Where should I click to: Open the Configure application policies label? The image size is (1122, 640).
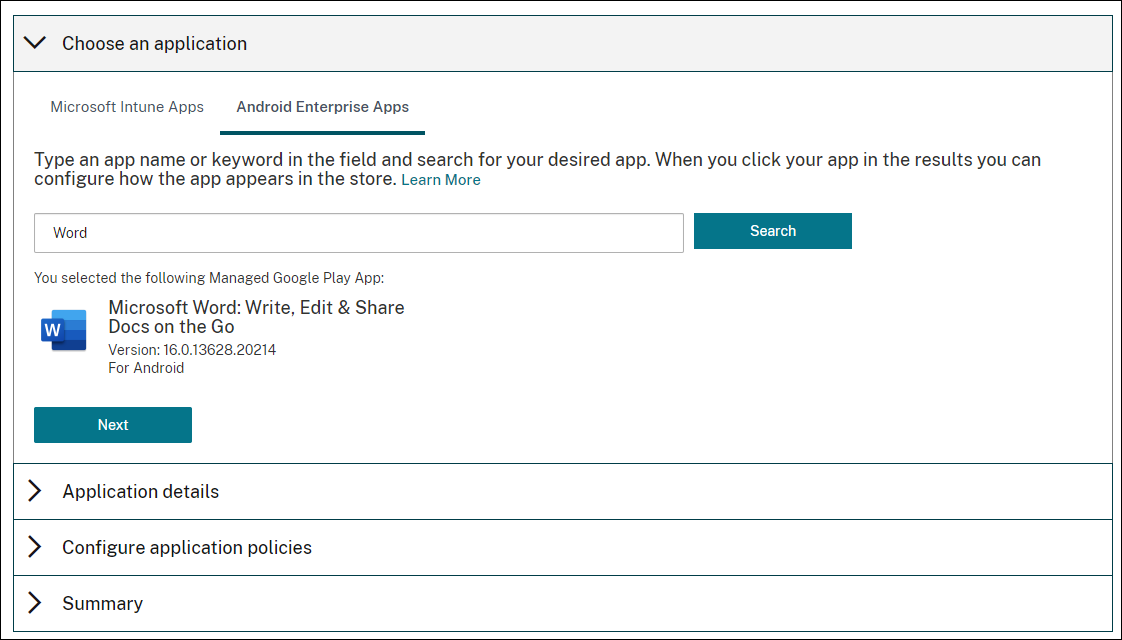point(187,548)
